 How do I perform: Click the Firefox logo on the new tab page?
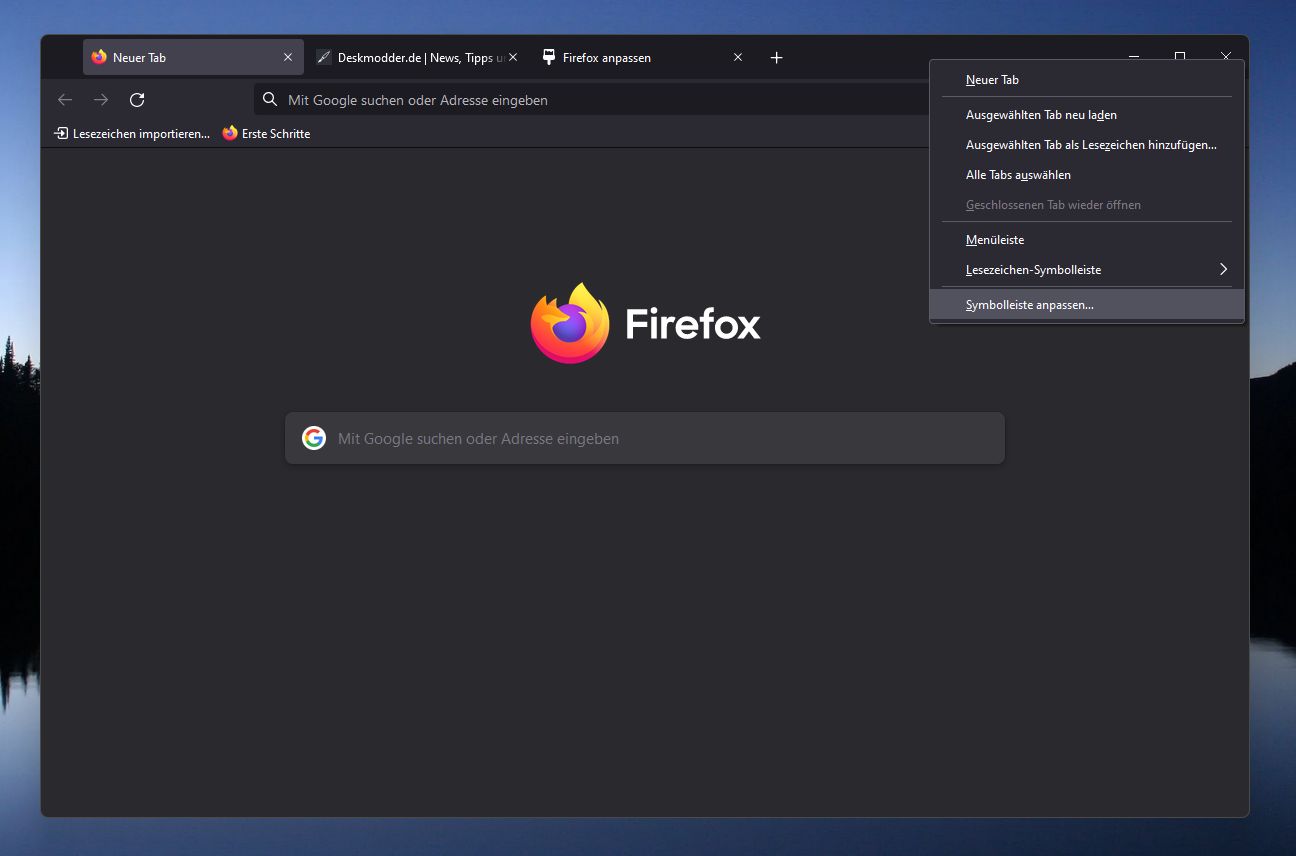[570, 323]
